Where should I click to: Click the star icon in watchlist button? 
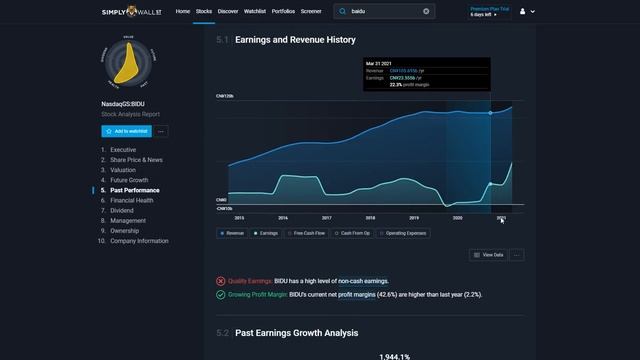click(109, 131)
